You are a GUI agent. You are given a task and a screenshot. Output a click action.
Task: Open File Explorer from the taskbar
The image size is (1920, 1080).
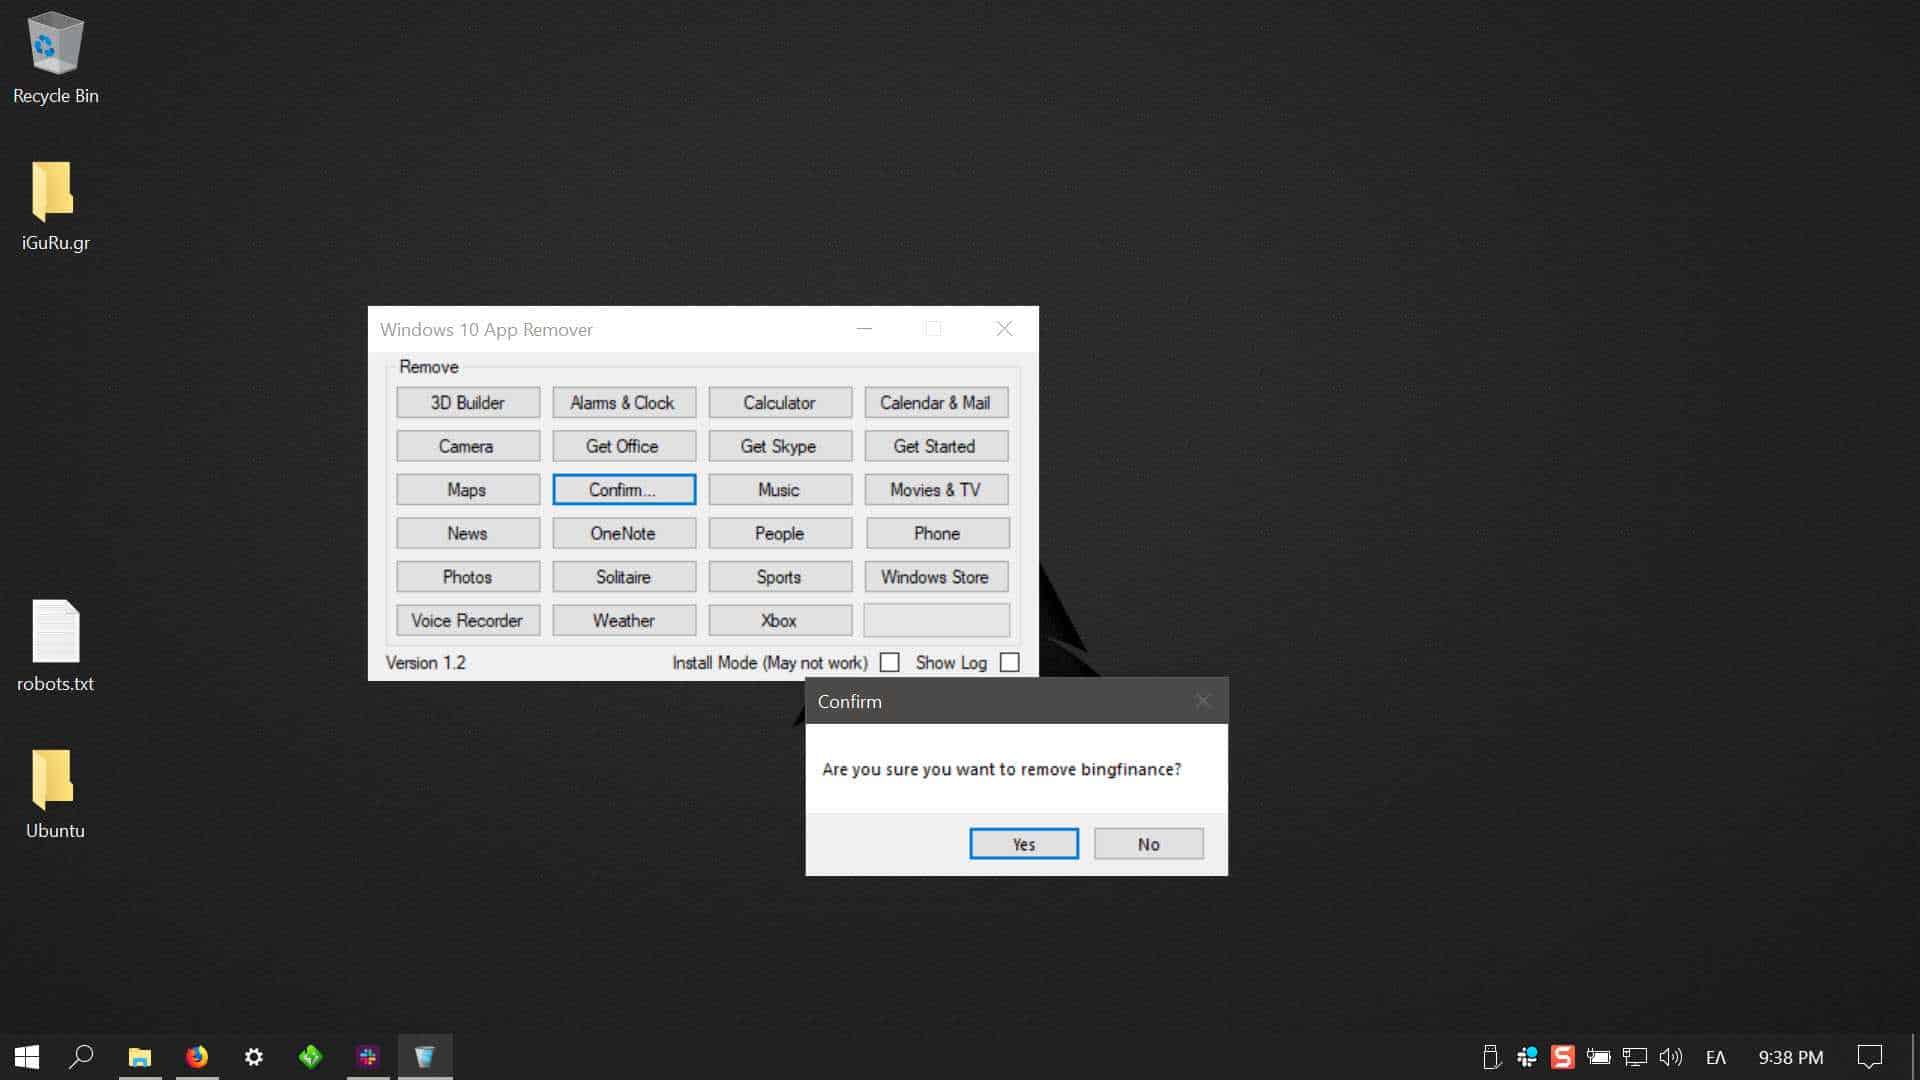tap(140, 1057)
